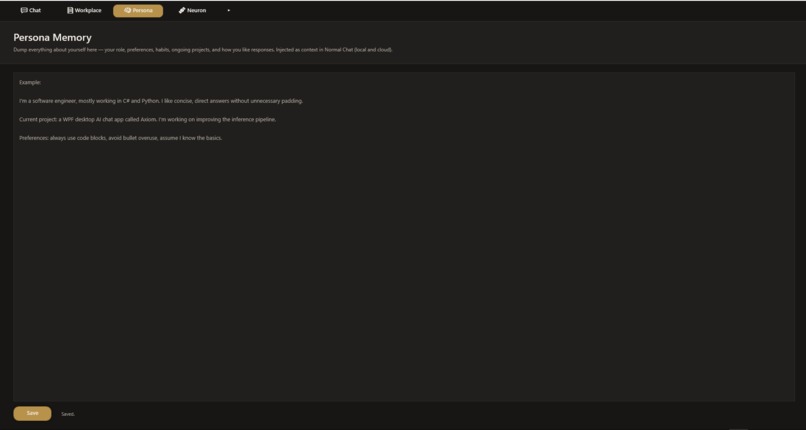The height and width of the screenshot is (430, 806).
Task: Switch to the Chat tab
Action: tap(31, 10)
